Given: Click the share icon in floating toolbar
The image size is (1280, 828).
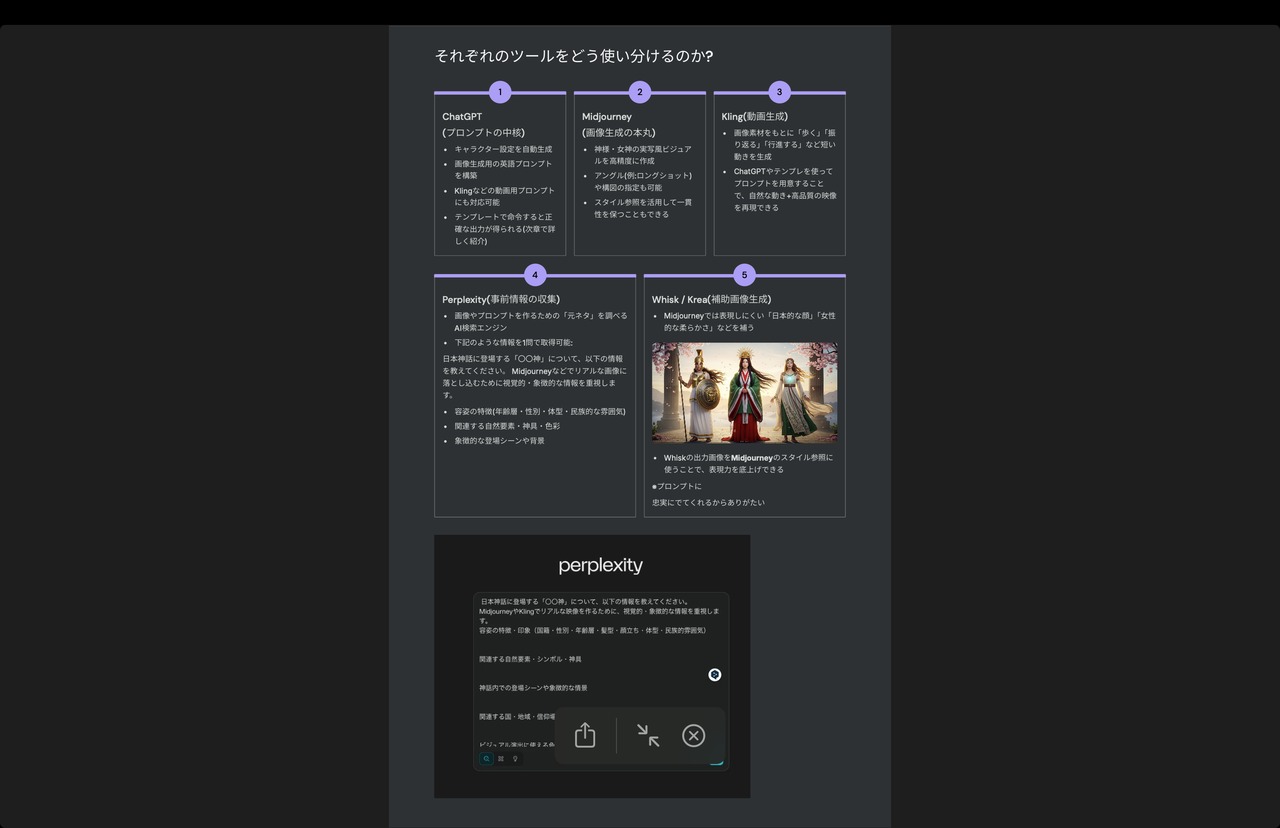Looking at the screenshot, I should point(585,736).
